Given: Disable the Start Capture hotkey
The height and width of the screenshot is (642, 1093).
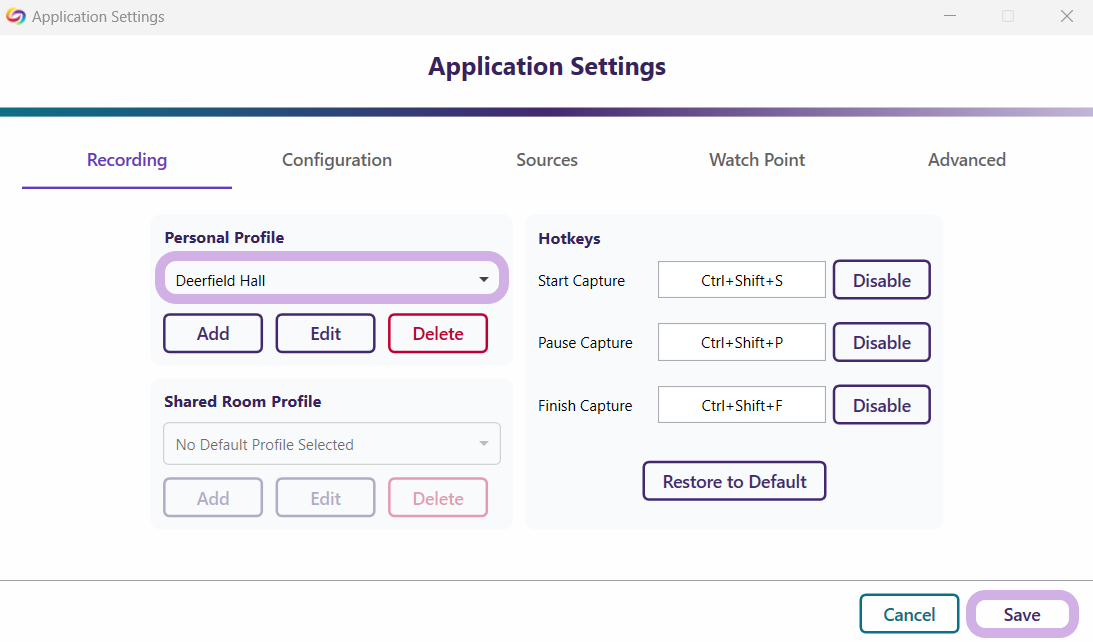Looking at the screenshot, I should click(881, 280).
